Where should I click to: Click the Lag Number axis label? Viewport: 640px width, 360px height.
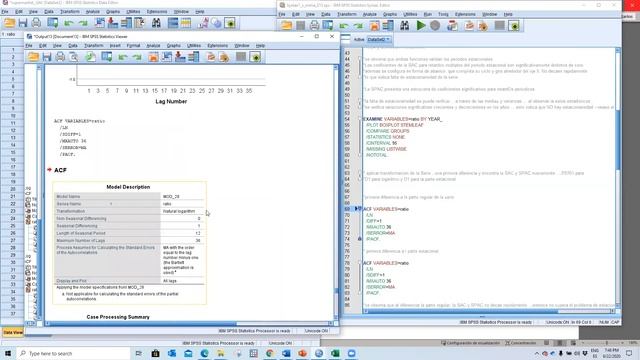pyautogui.click(x=171, y=102)
